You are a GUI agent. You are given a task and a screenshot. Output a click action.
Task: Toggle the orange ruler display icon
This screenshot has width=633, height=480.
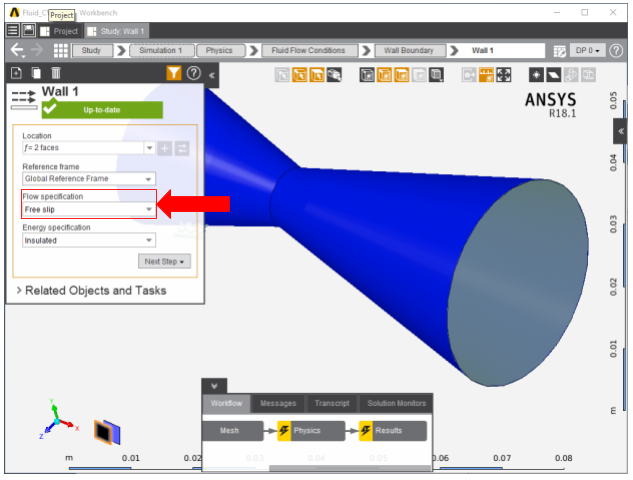(x=486, y=75)
